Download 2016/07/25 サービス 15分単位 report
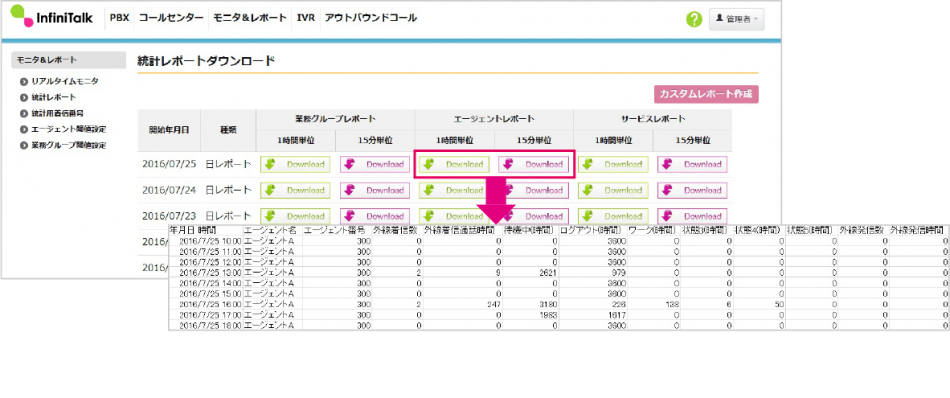This screenshot has width=950, height=398. 693,164
